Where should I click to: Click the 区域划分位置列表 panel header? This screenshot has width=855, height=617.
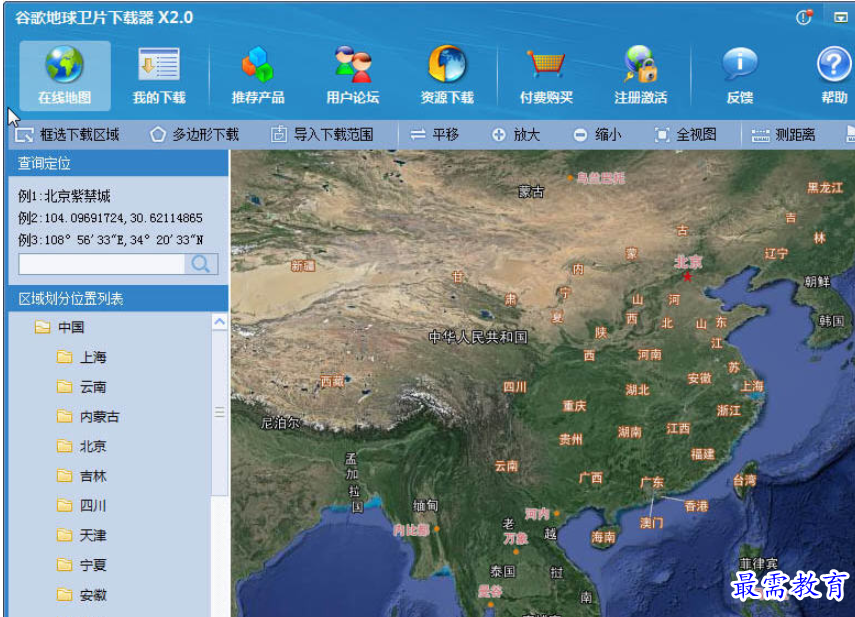[118, 299]
